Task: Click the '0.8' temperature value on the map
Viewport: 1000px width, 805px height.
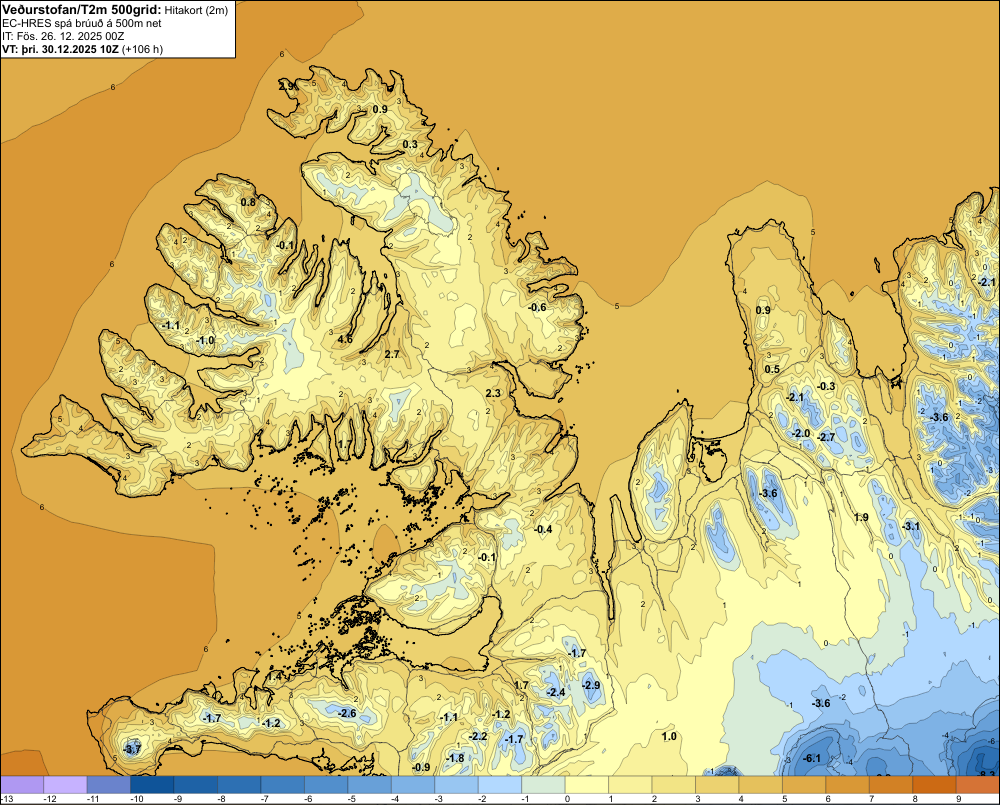Action: point(248,202)
